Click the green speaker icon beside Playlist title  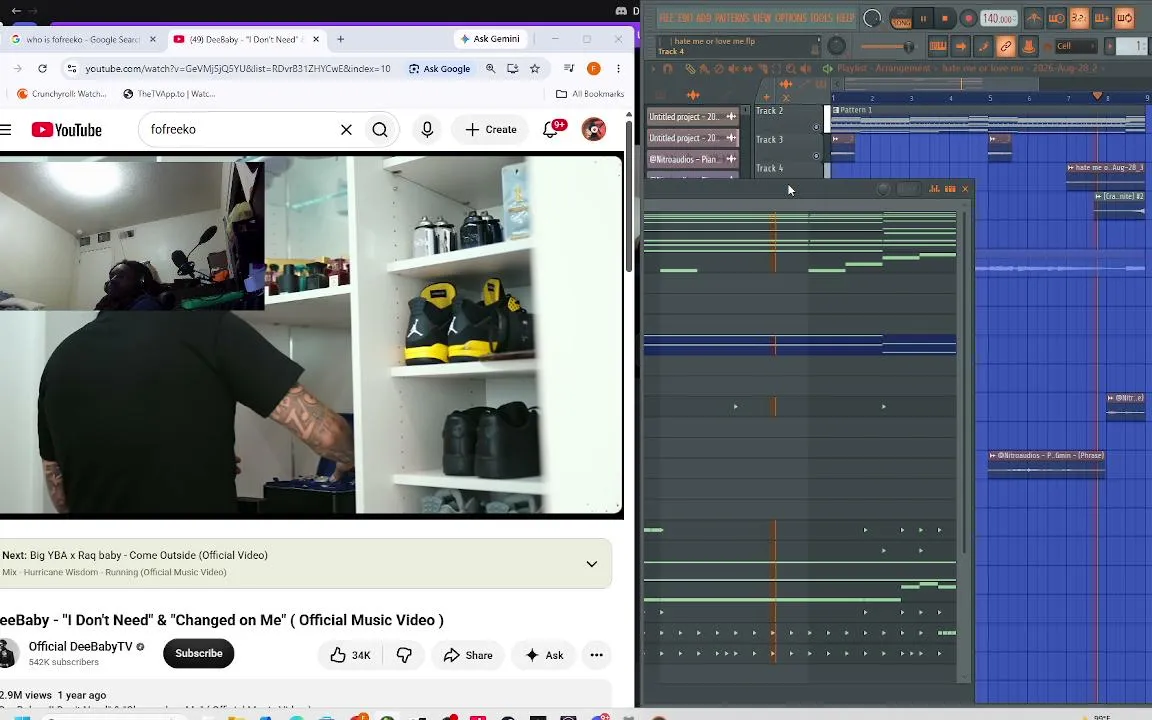(x=827, y=68)
